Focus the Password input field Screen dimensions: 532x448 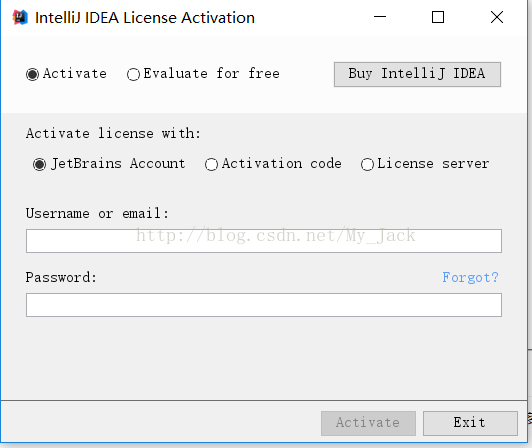click(264, 305)
